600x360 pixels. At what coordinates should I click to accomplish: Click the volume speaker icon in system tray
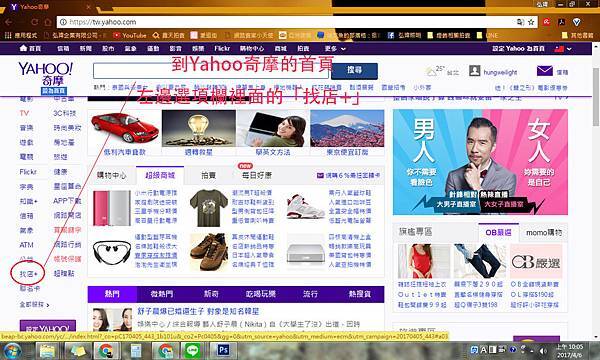pyautogui.click(x=543, y=350)
